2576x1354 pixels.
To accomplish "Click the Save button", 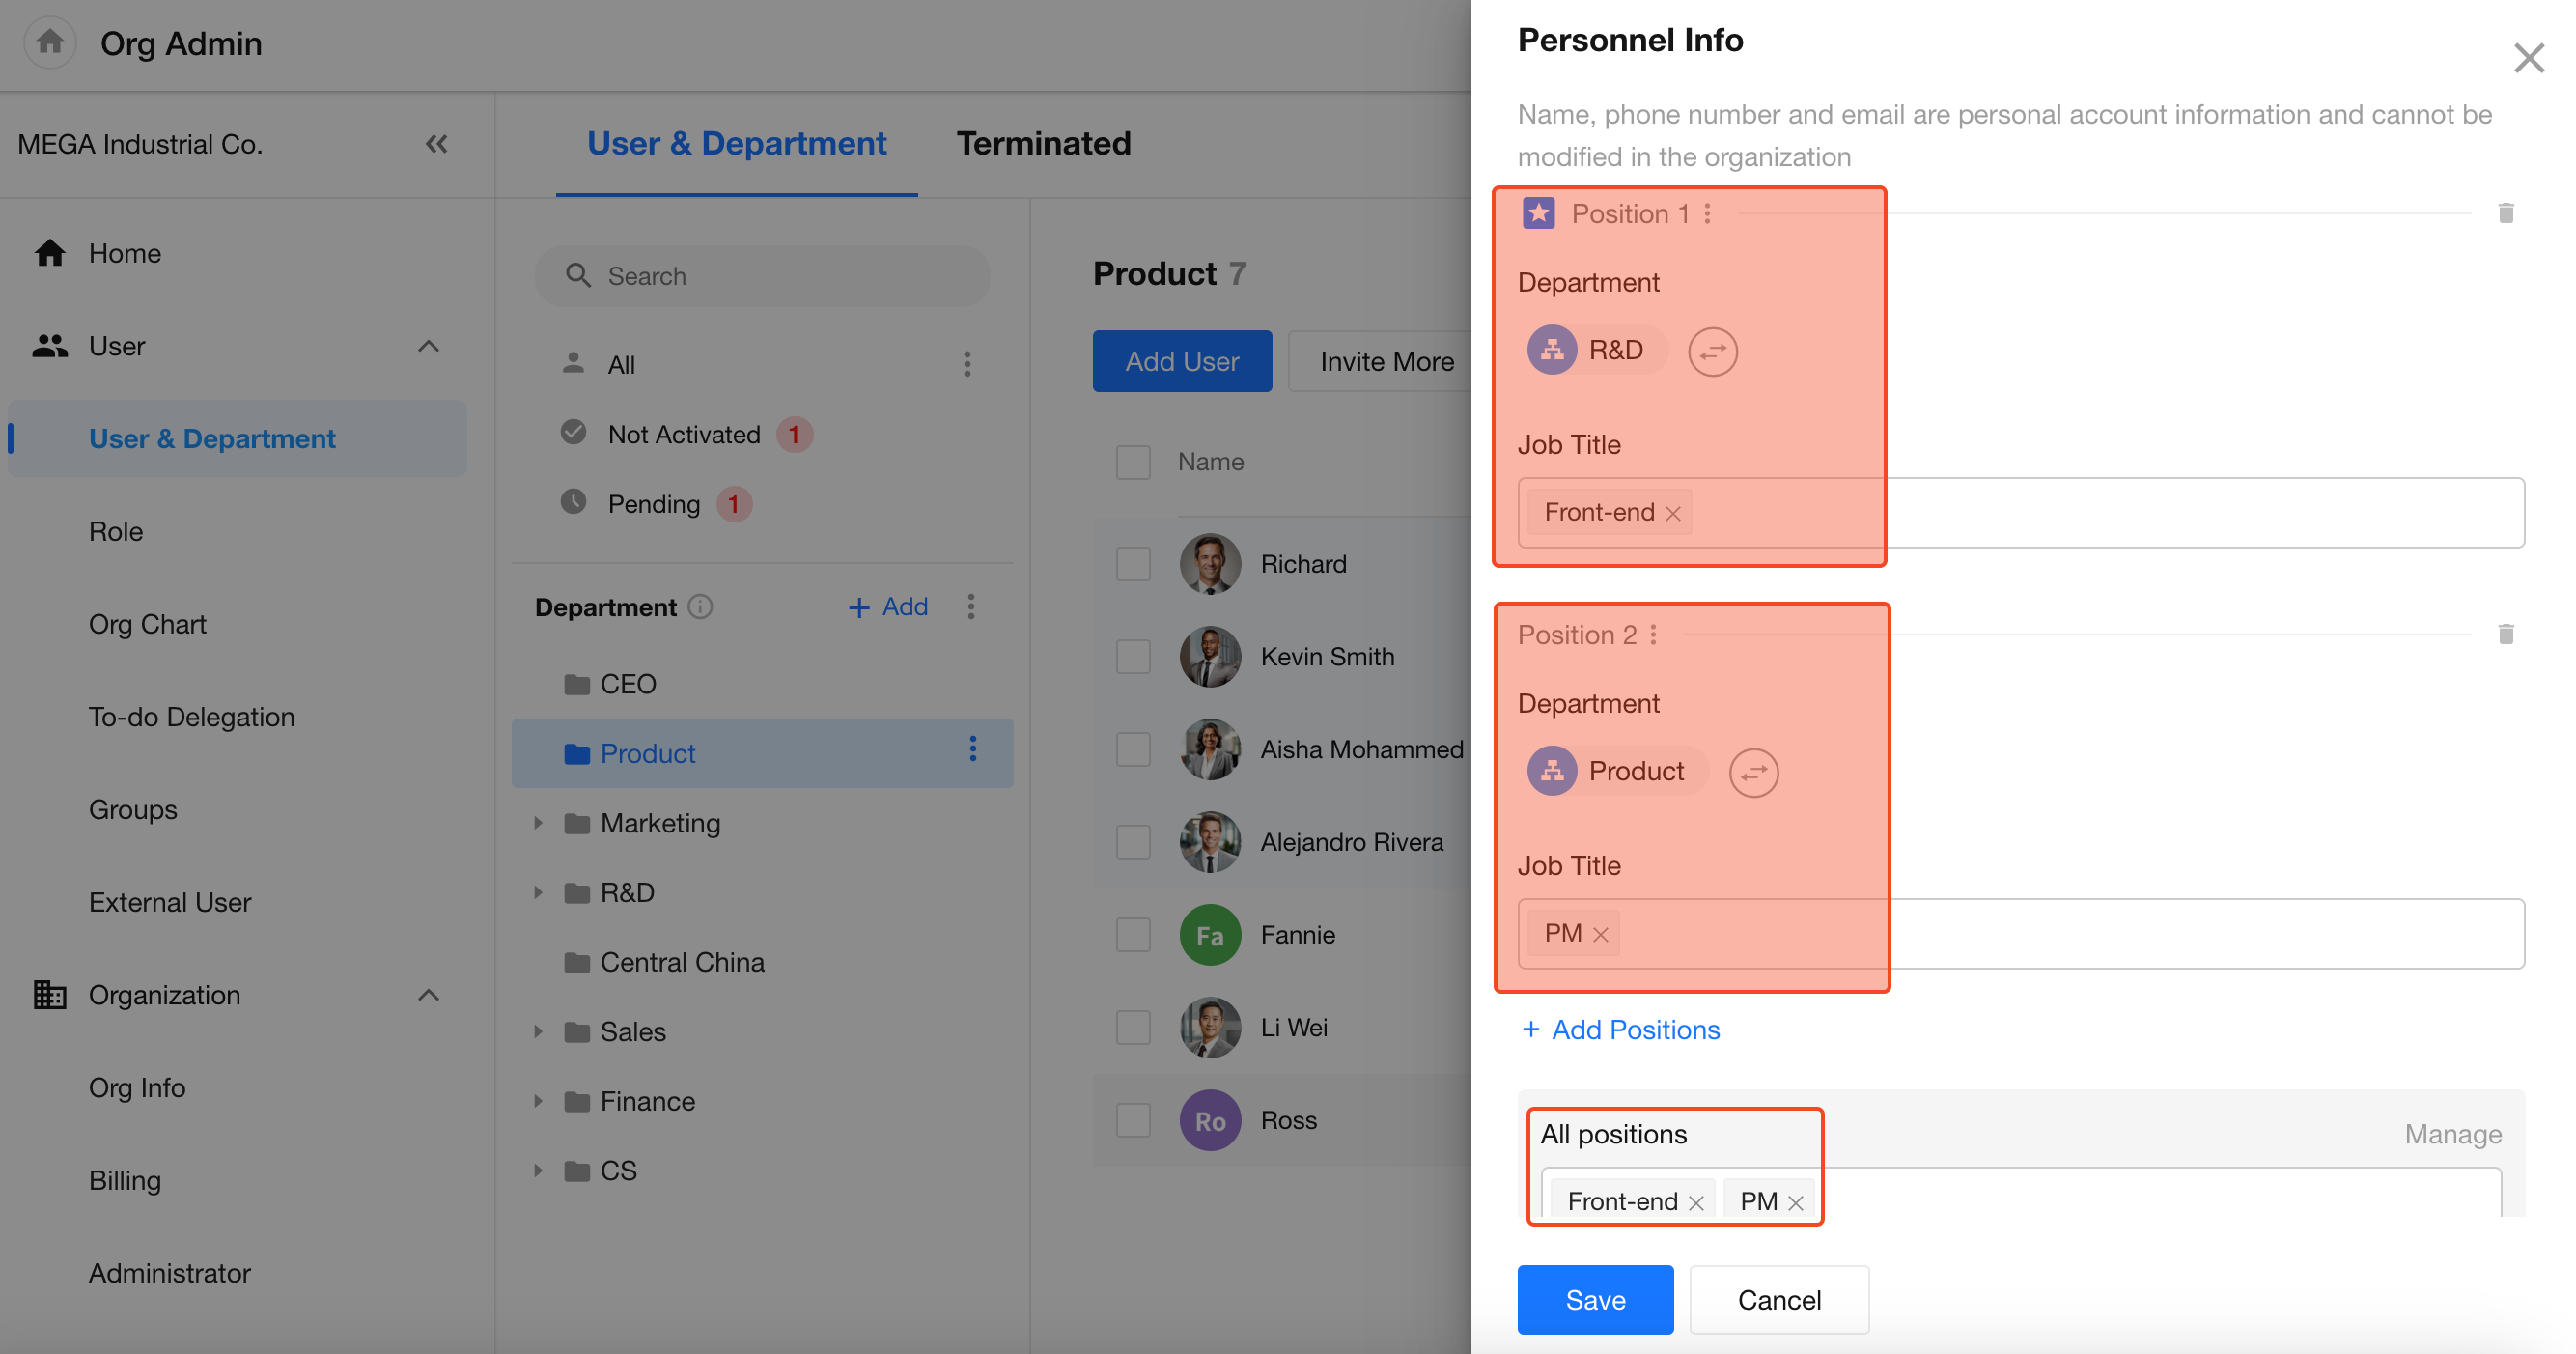I will coord(1594,1299).
